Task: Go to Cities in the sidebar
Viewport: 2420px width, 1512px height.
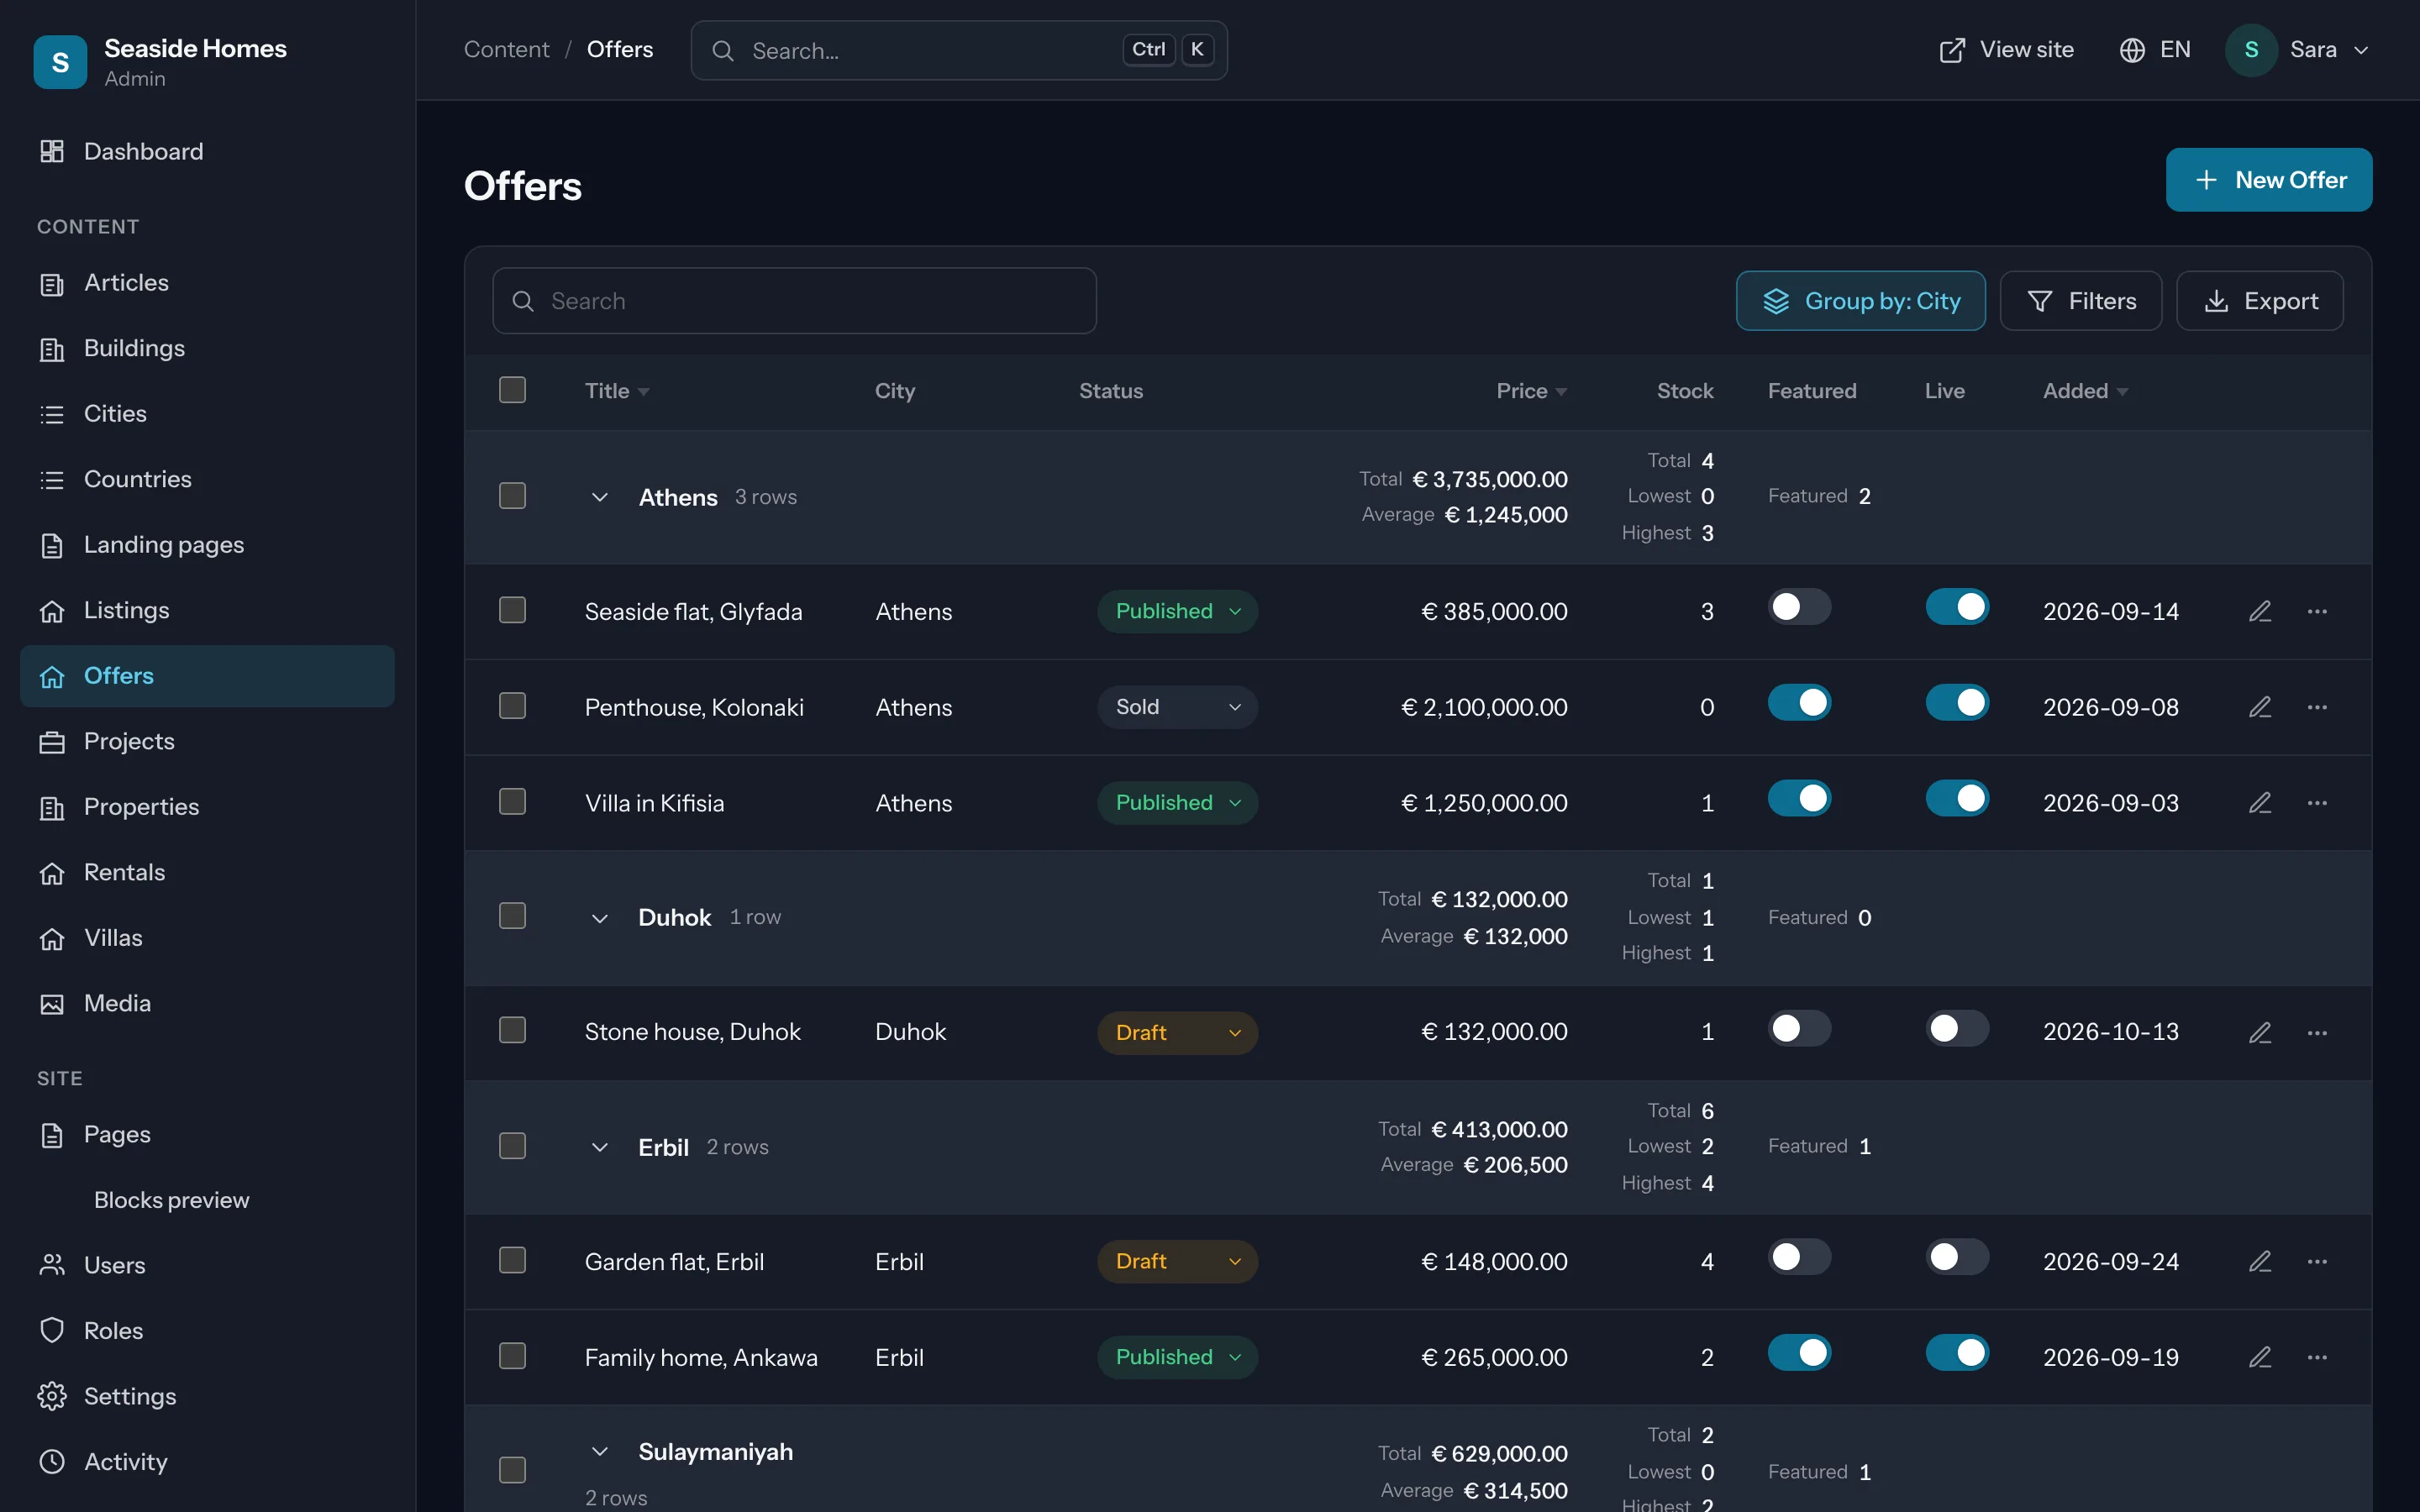Action: pos(207,414)
